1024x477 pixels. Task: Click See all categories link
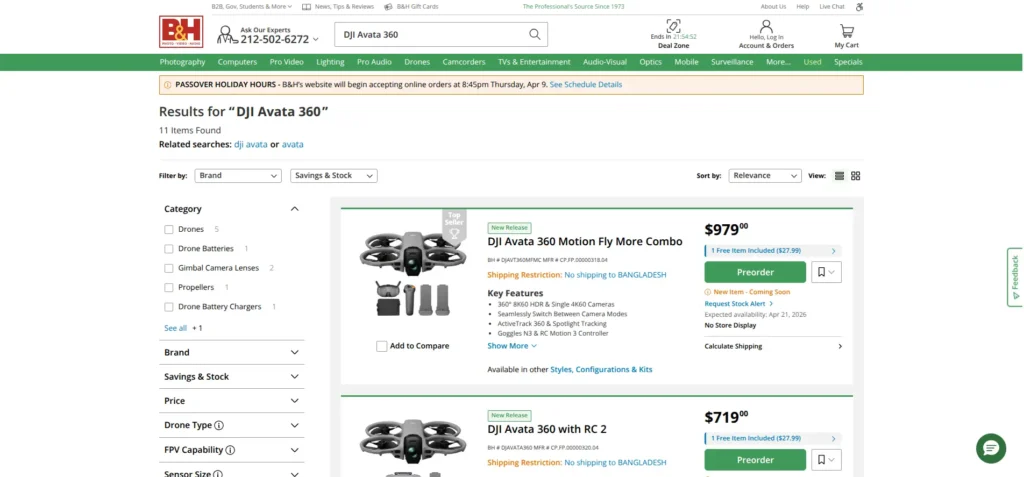(175, 328)
